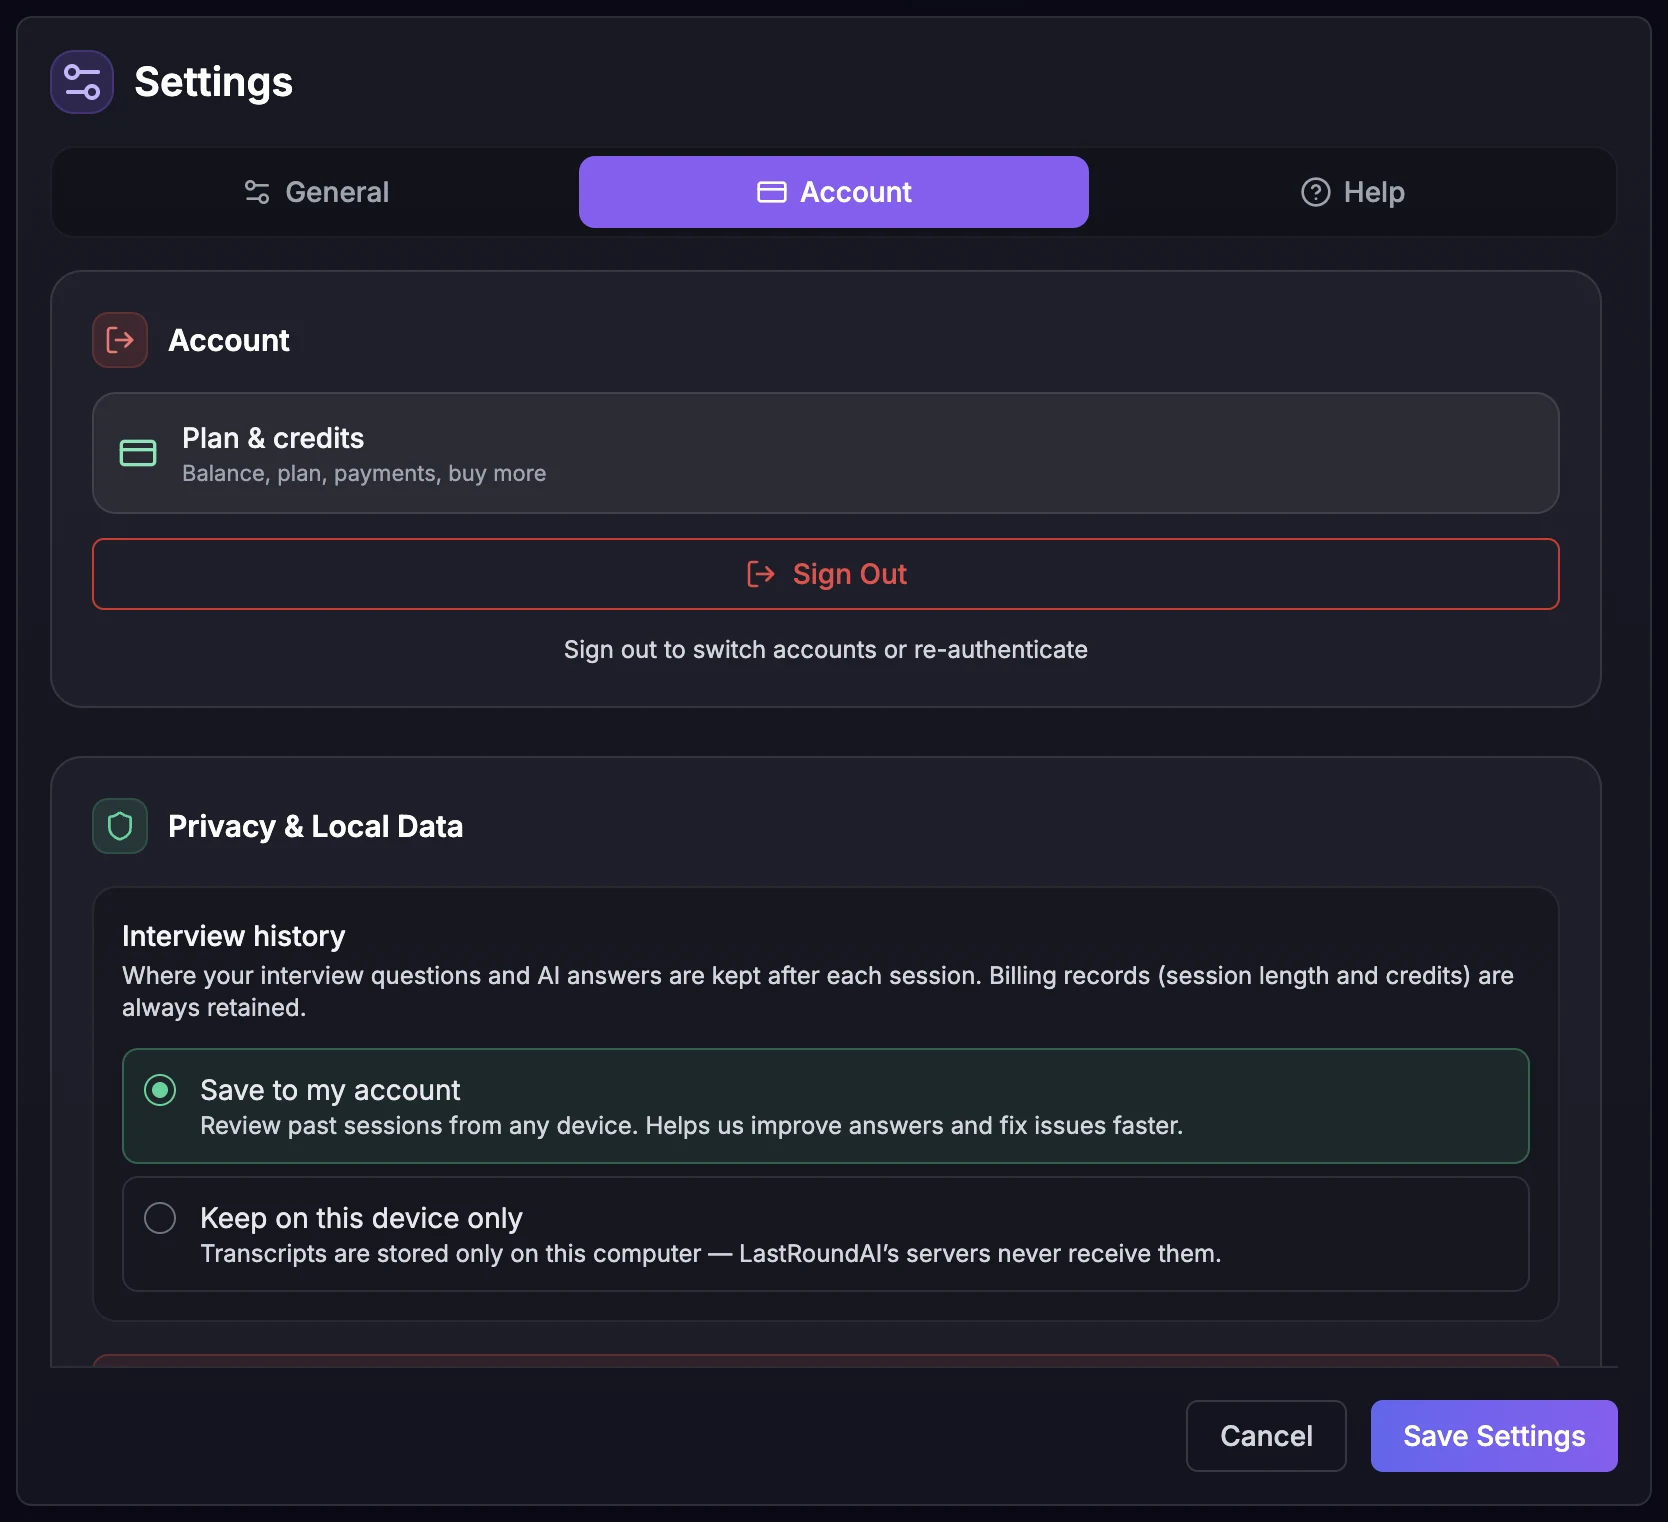This screenshot has height=1522, width=1668.
Task: Click the green shield Privacy icon
Action: click(120, 826)
